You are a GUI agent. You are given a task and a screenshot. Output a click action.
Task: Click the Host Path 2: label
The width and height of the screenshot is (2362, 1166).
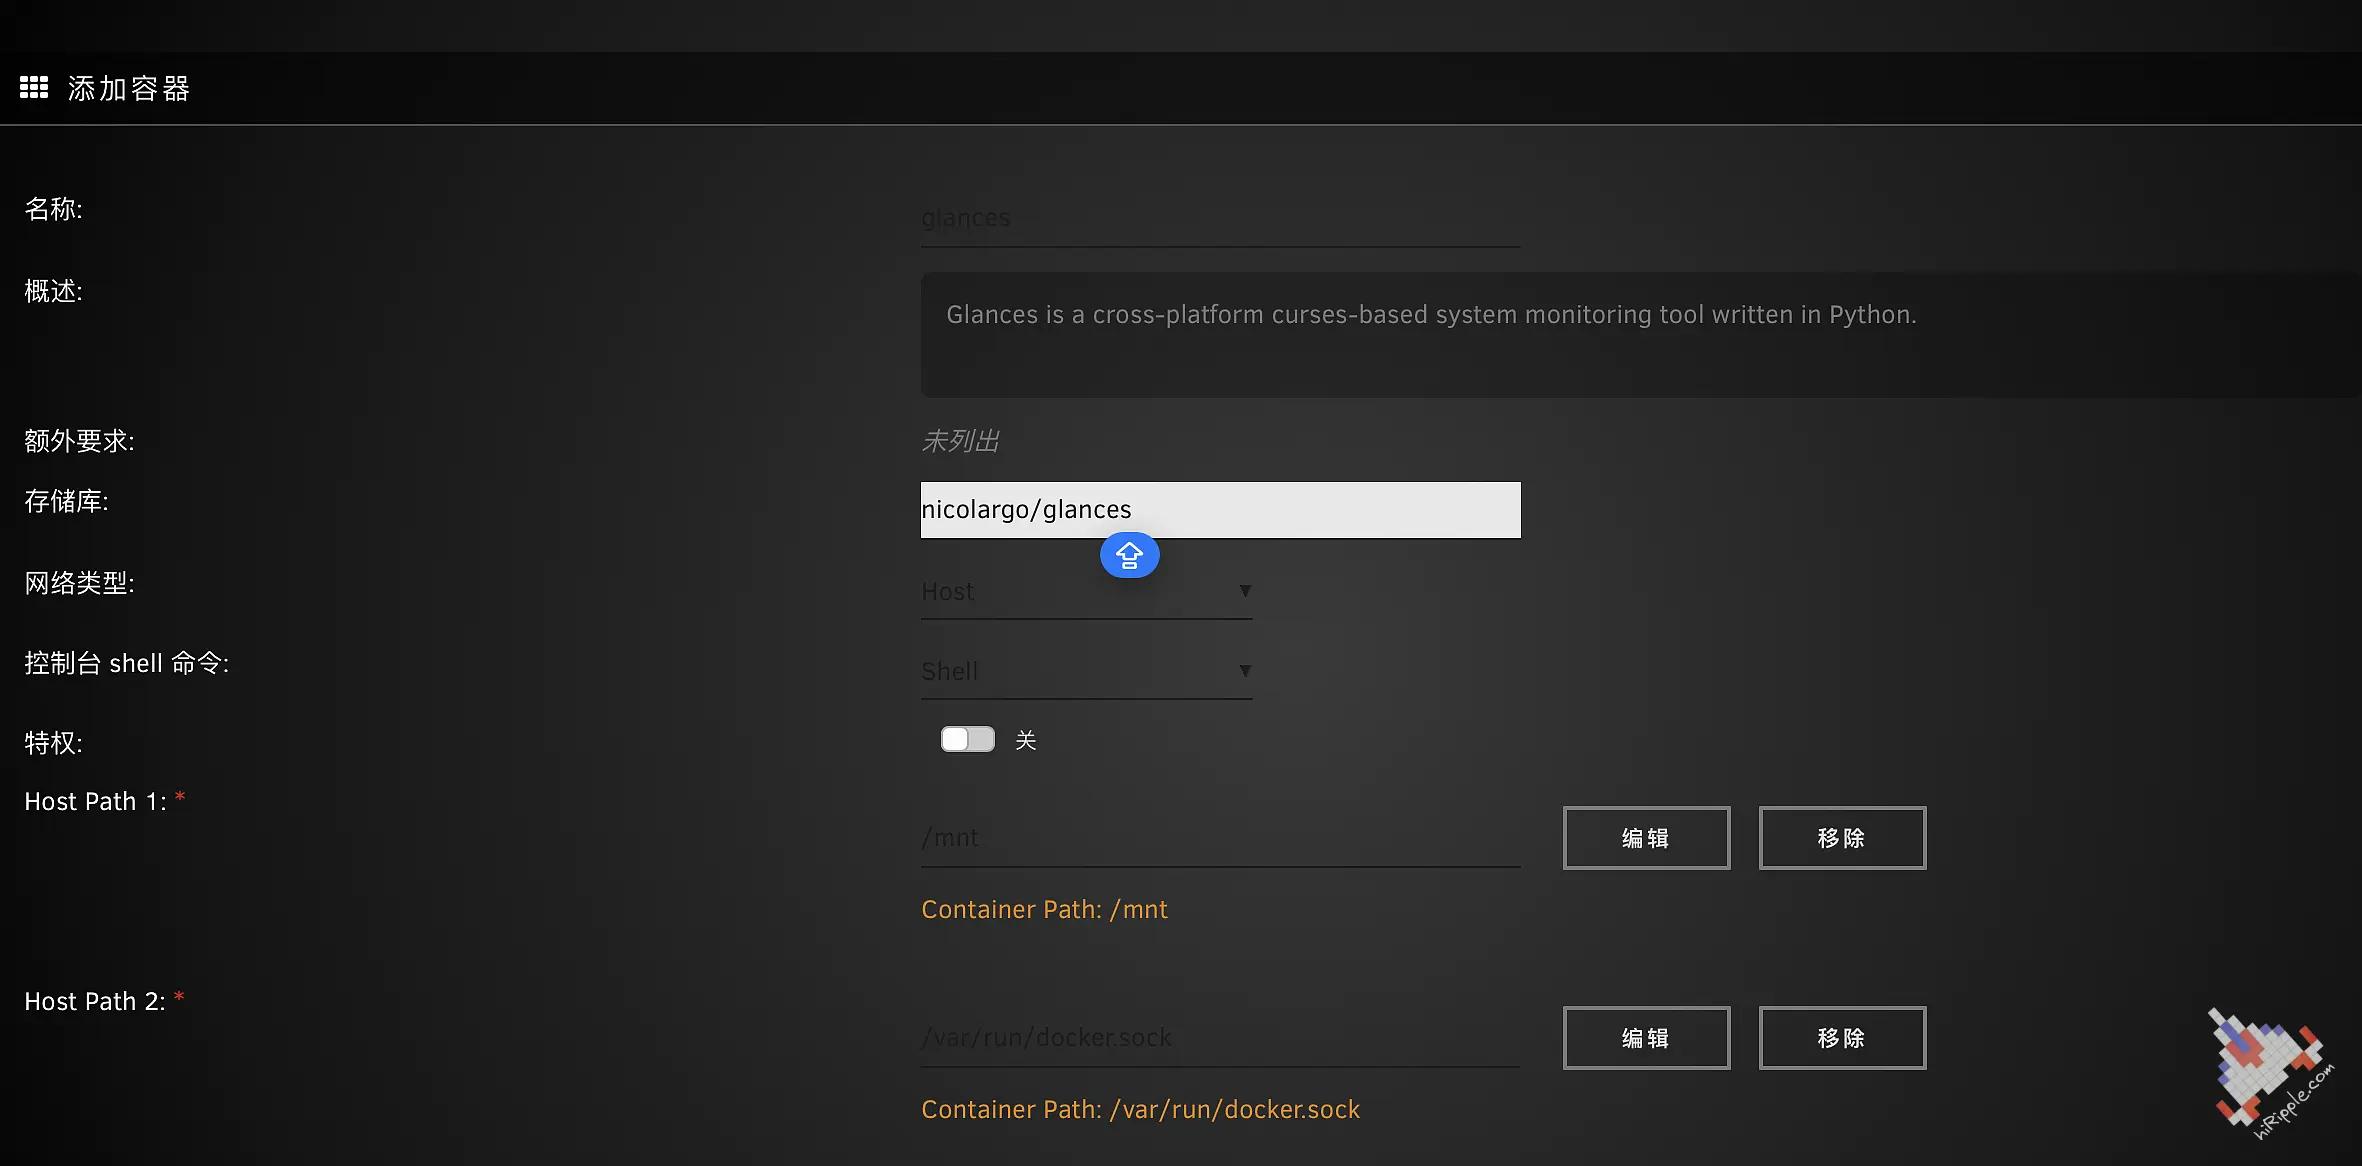click(x=95, y=1001)
